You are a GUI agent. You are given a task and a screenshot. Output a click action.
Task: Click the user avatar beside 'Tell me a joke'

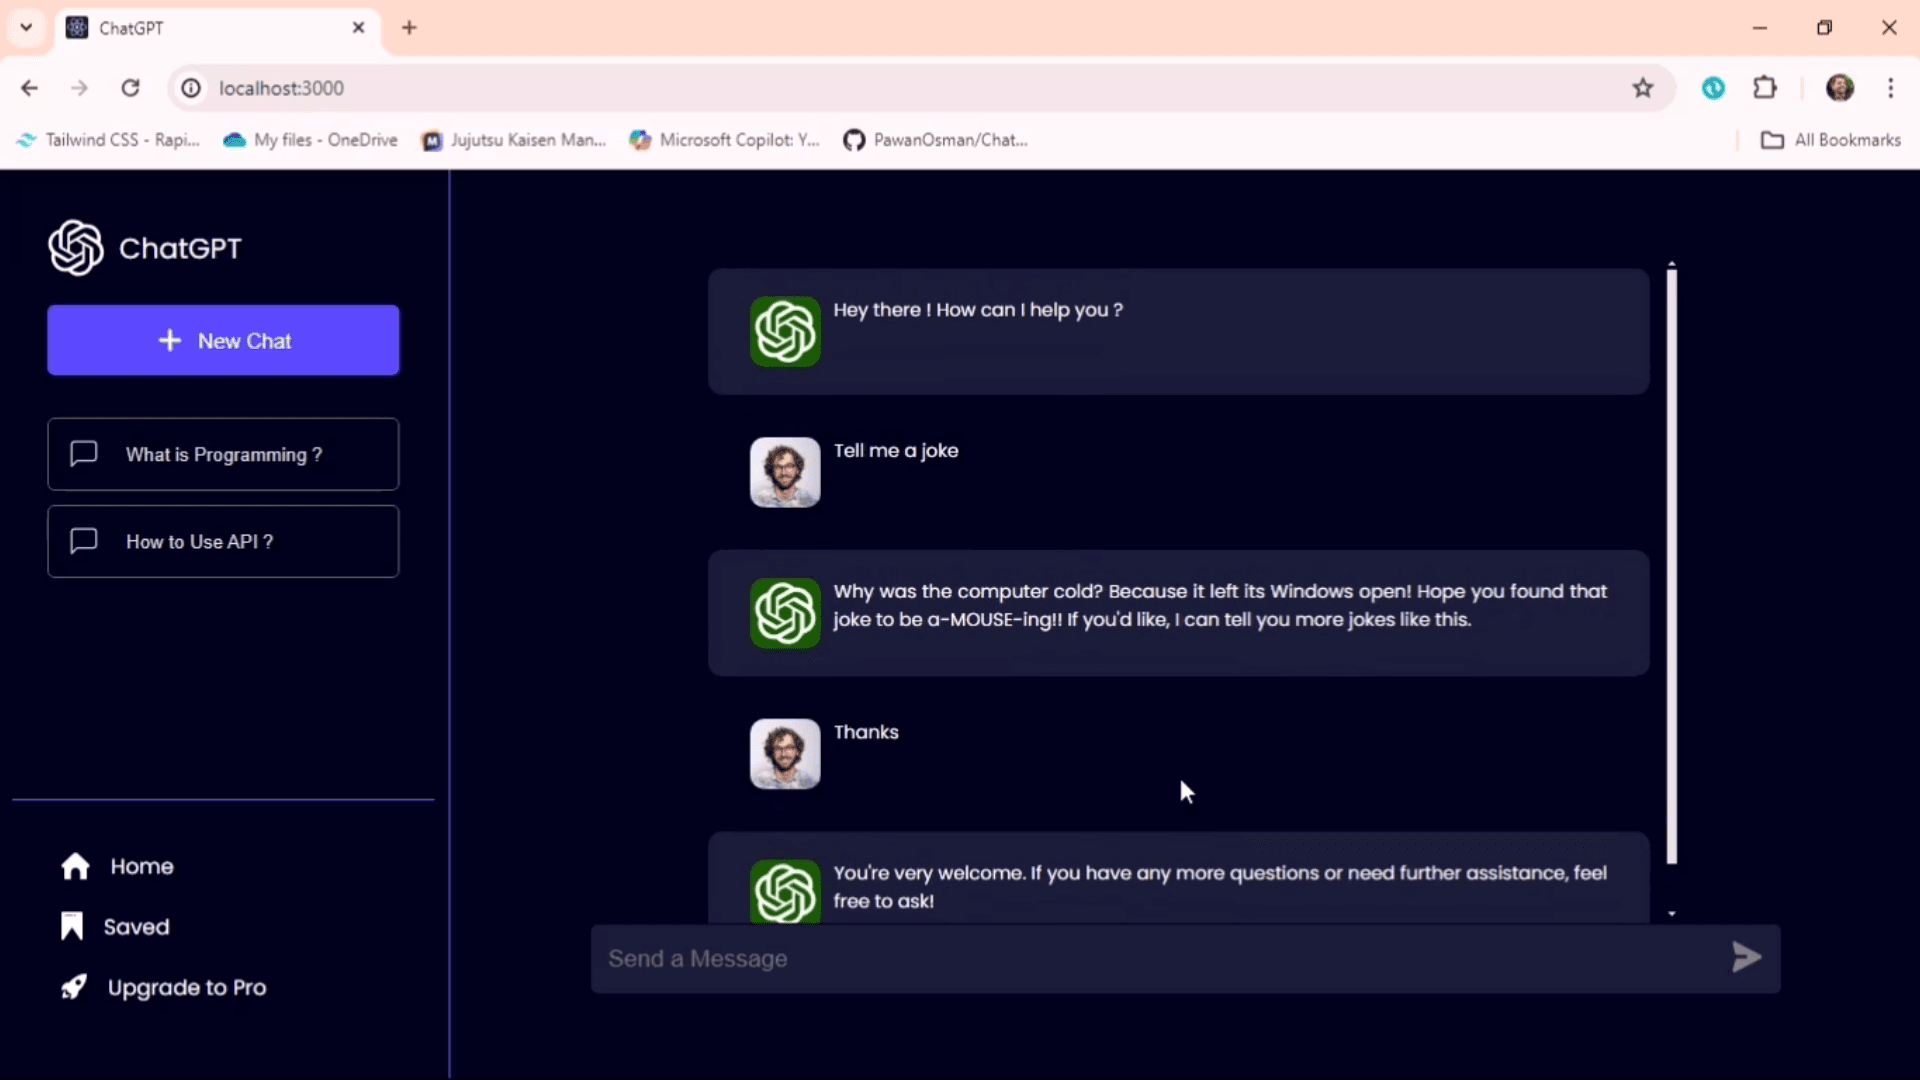(x=785, y=472)
